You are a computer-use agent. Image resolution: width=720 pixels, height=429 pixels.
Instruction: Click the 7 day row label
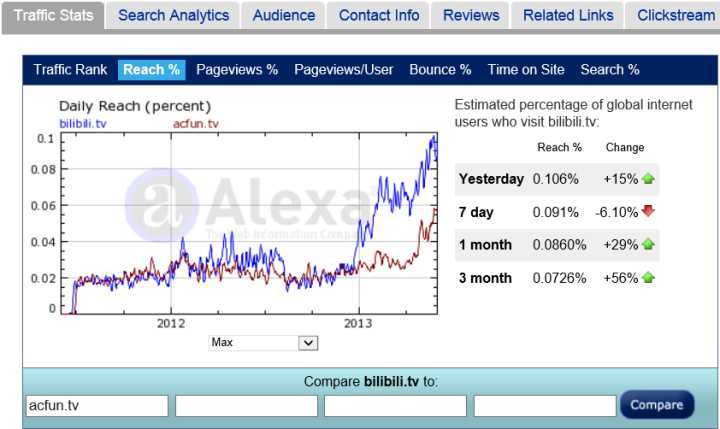pos(476,212)
